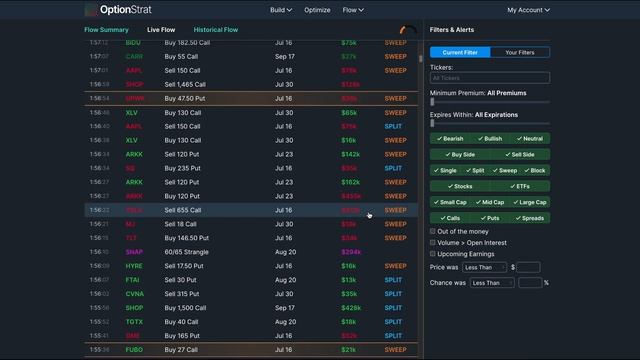Select the SHOP Sell 1,465 Call row
Image resolution: width=640 pixels, height=360 pixels.
point(251,84)
